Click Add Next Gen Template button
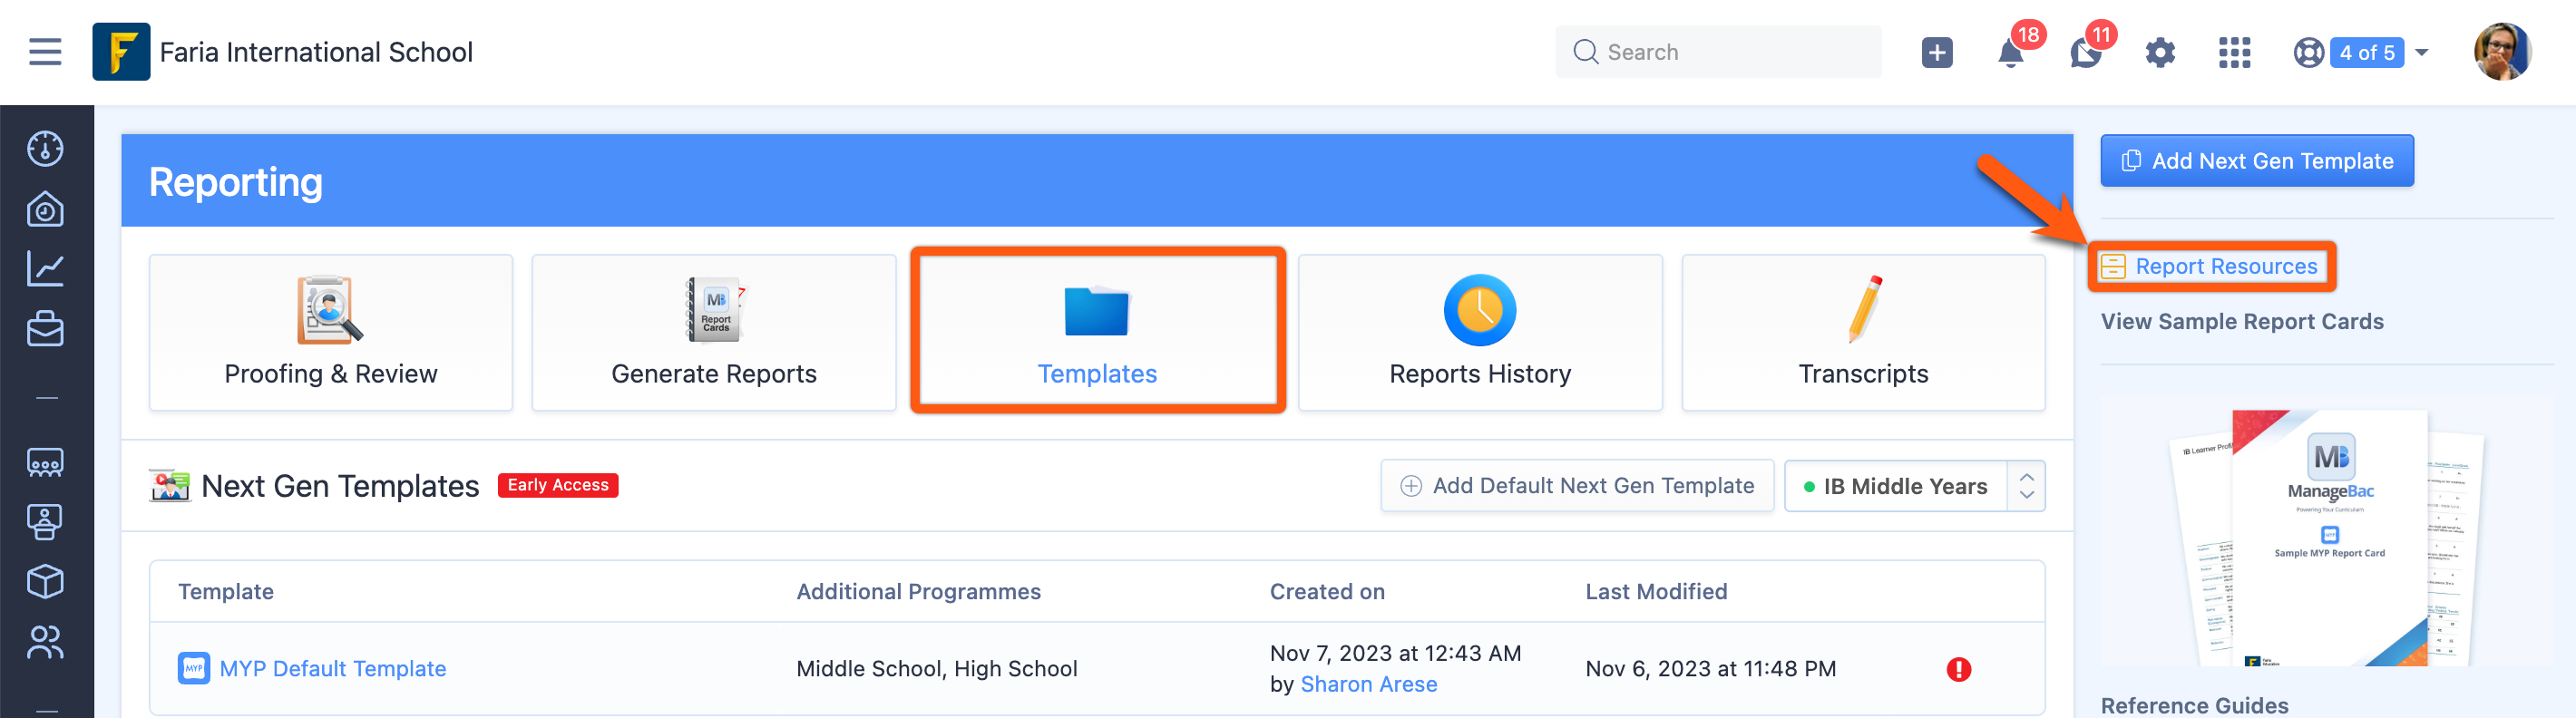 click(x=2257, y=161)
